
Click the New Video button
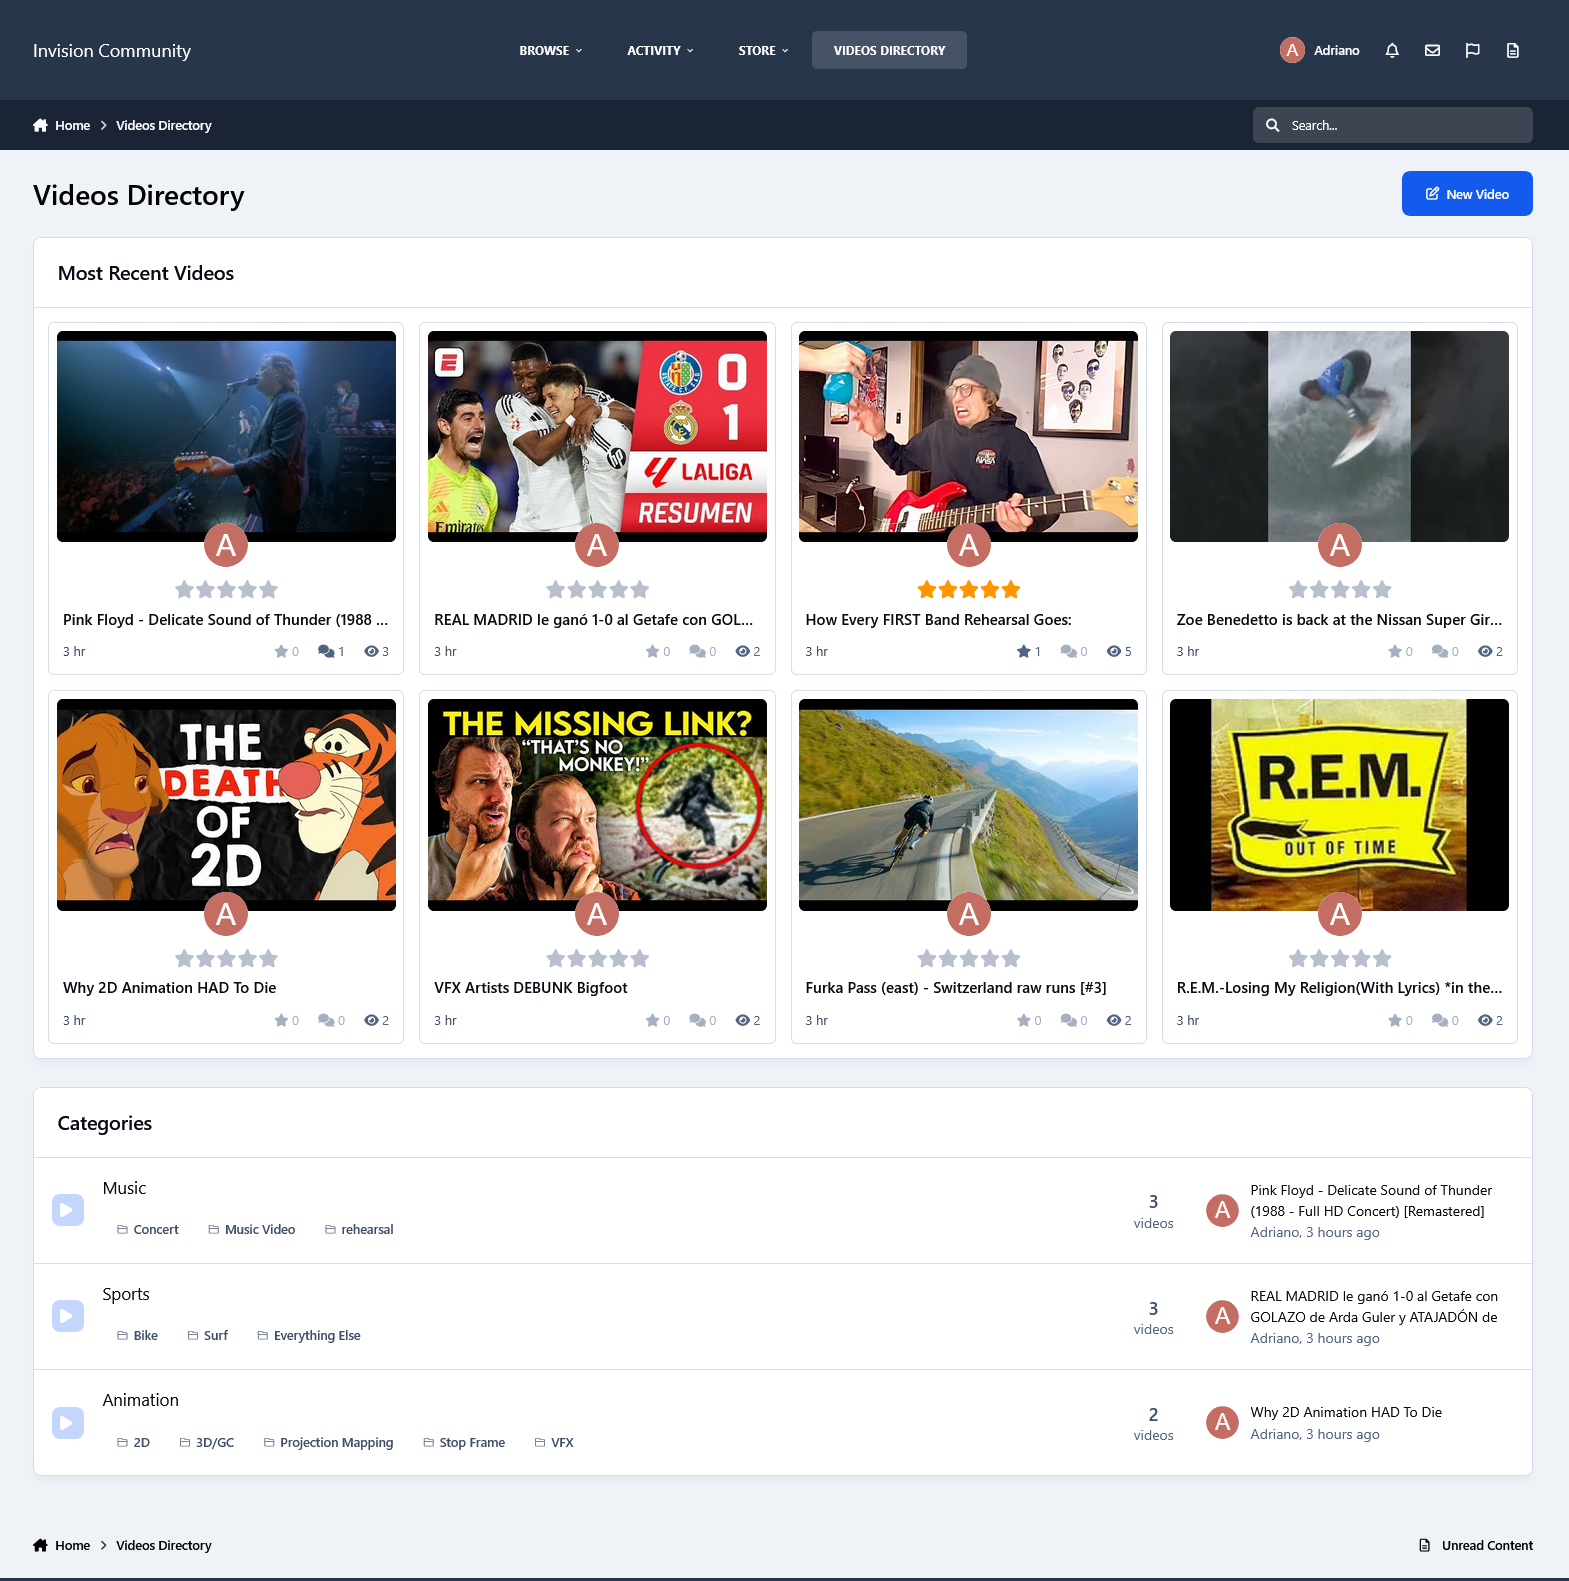(1467, 194)
